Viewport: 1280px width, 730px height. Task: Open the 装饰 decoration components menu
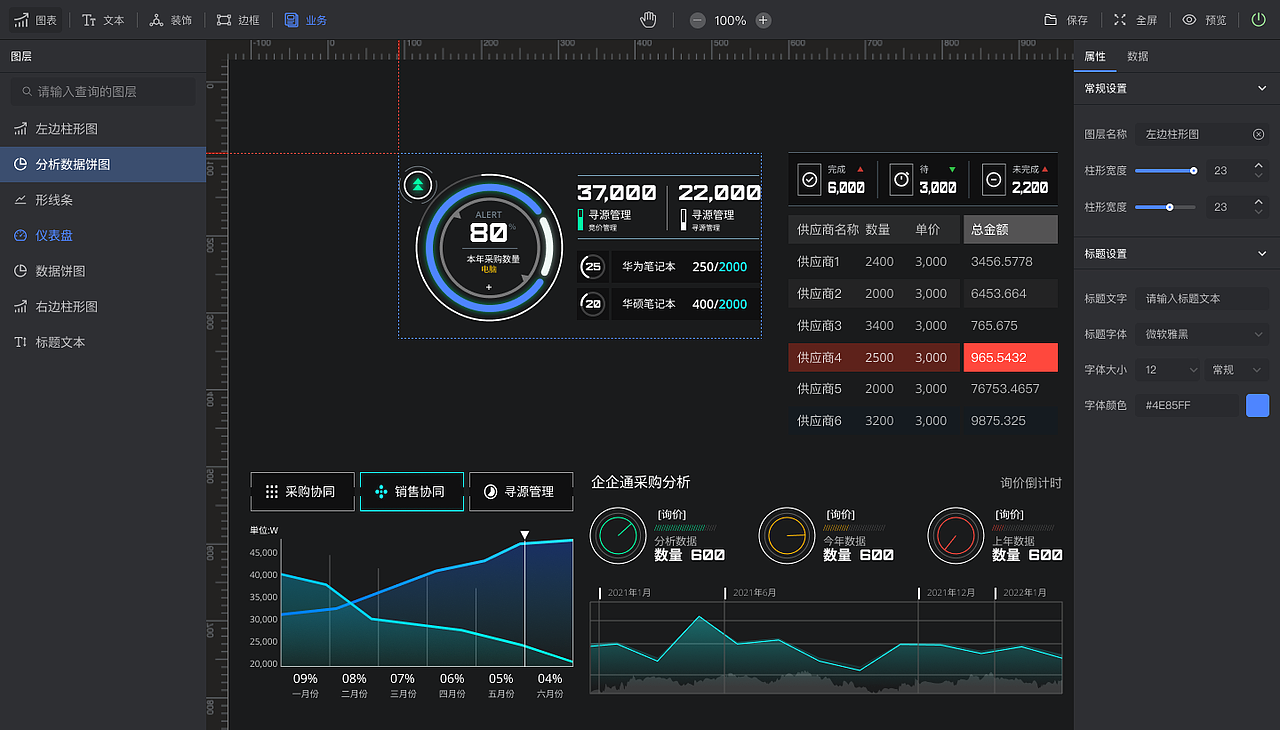(170, 20)
